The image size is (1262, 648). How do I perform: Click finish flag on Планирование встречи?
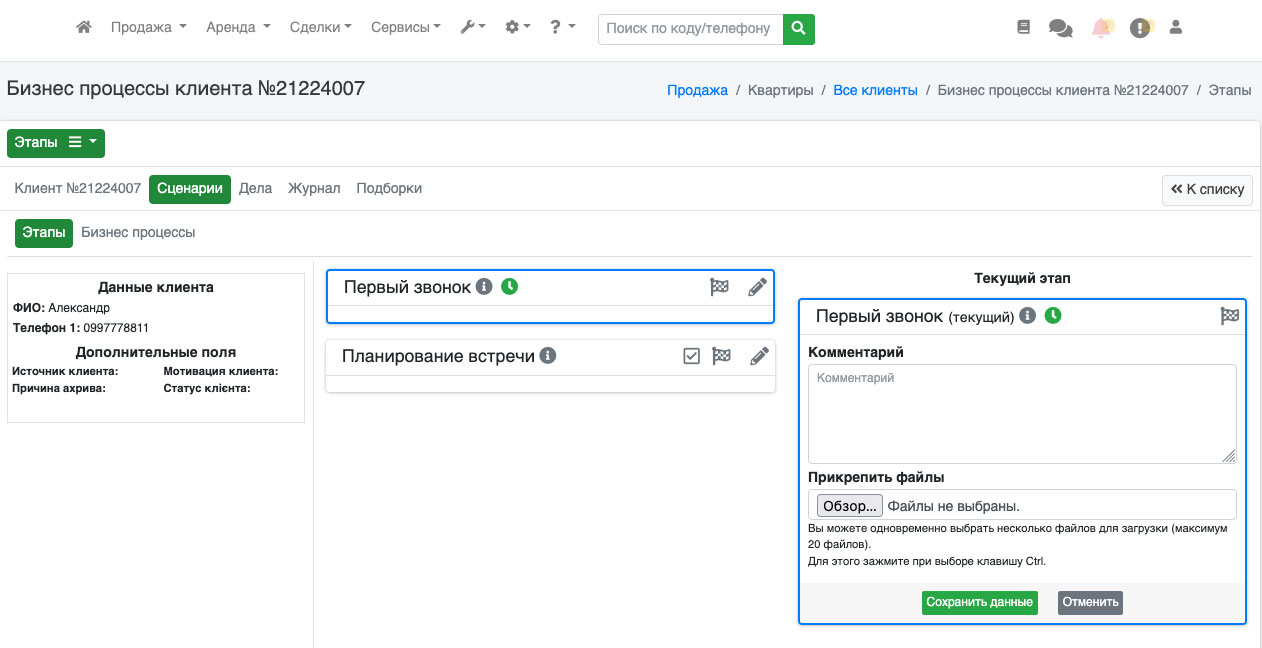pos(721,356)
